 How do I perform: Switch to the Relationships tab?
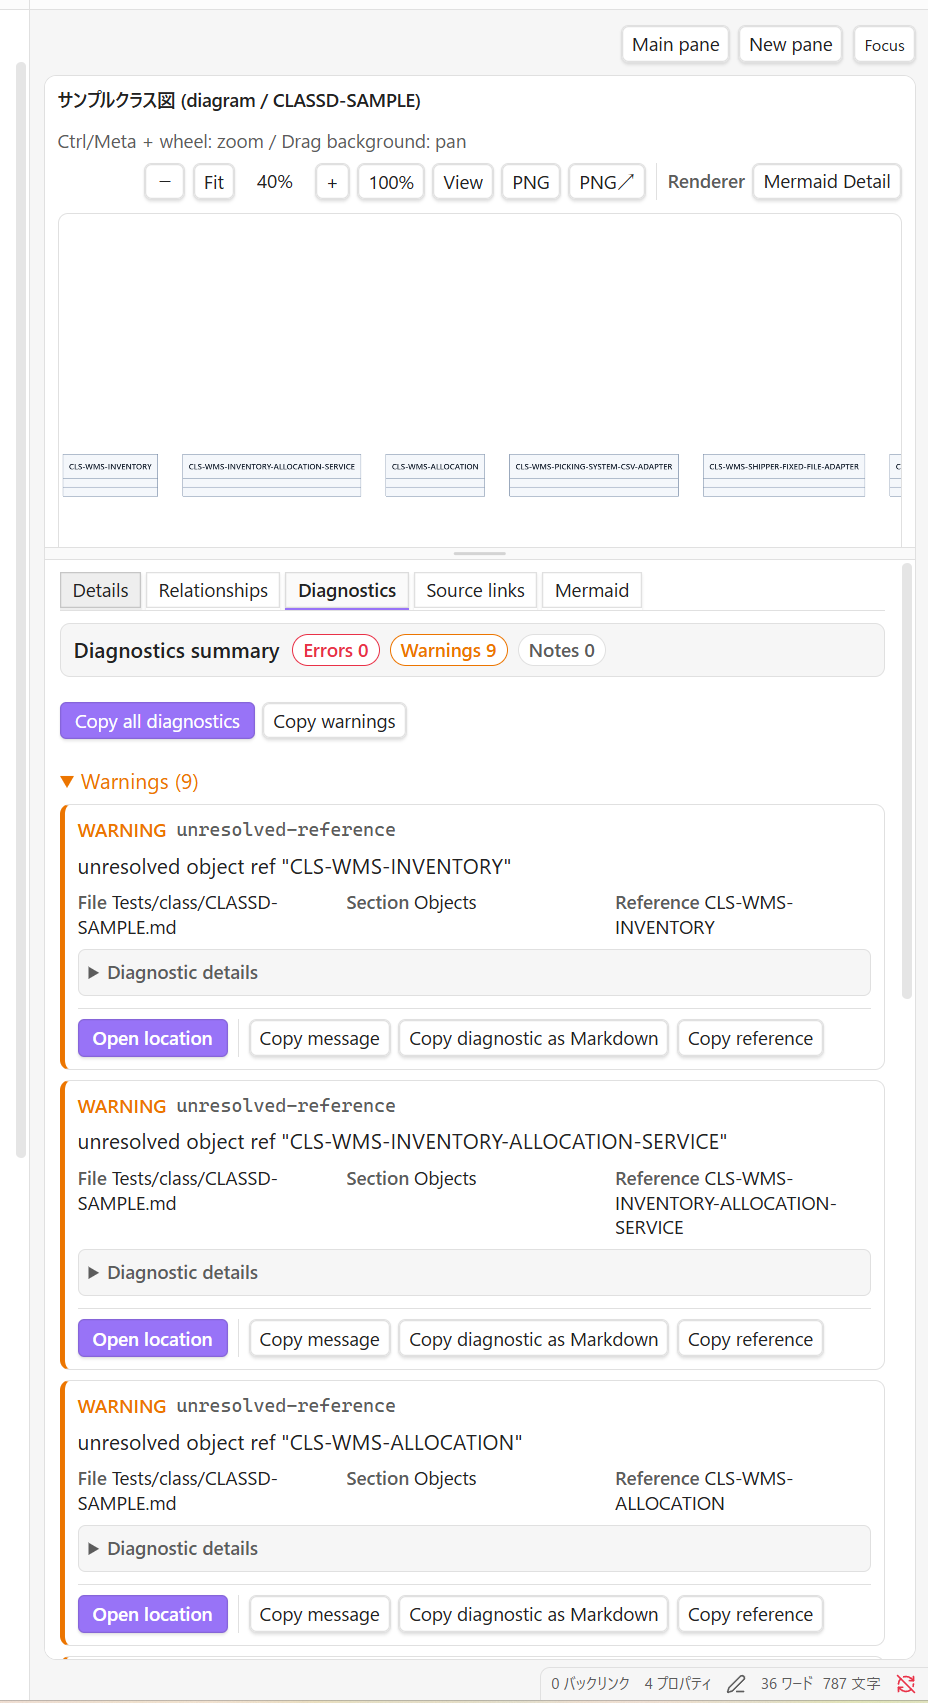click(x=213, y=591)
